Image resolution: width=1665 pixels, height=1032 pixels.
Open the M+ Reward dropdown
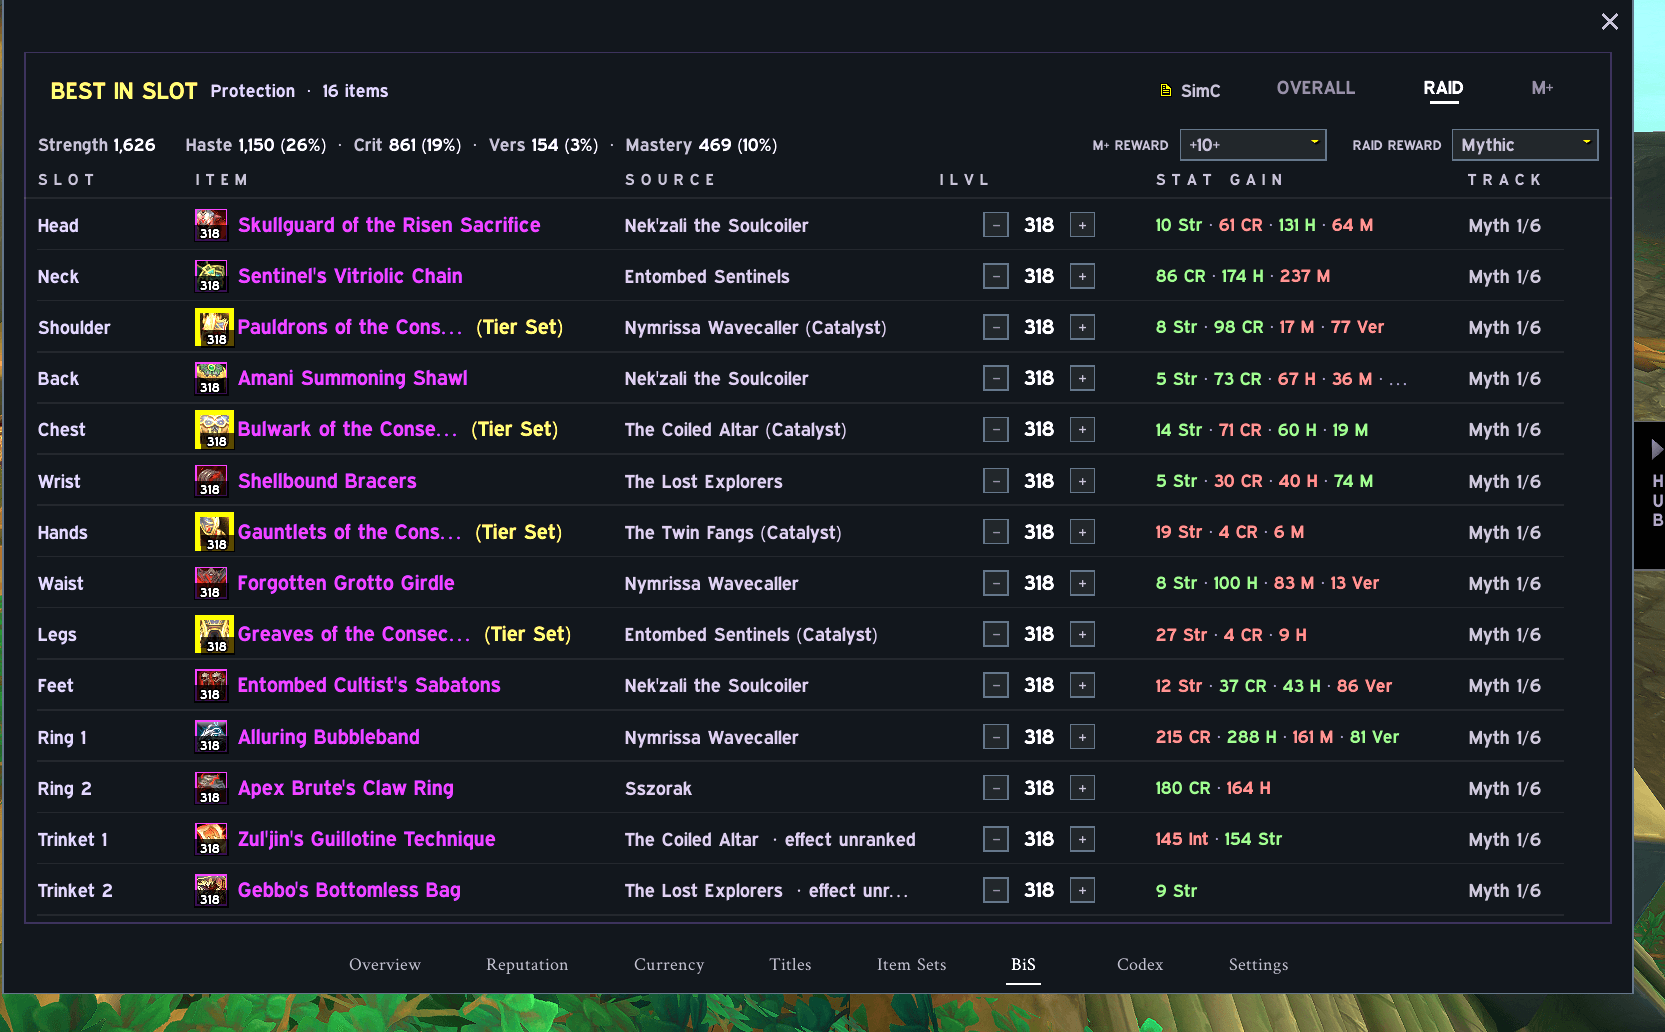click(1253, 145)
